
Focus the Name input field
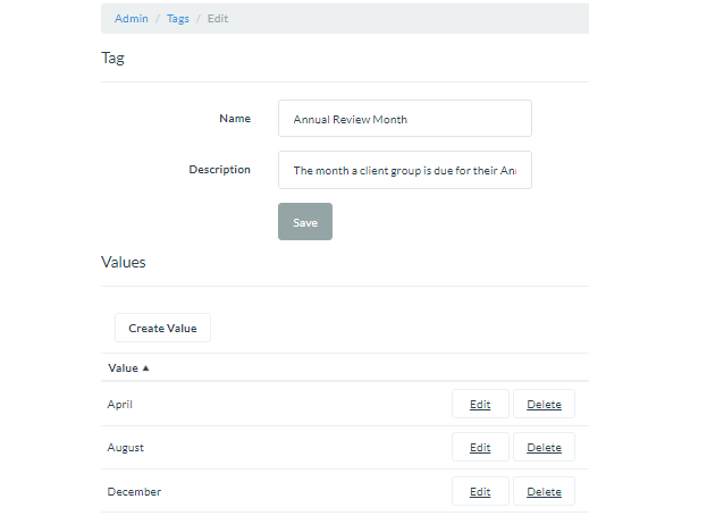tap(404, 118)
